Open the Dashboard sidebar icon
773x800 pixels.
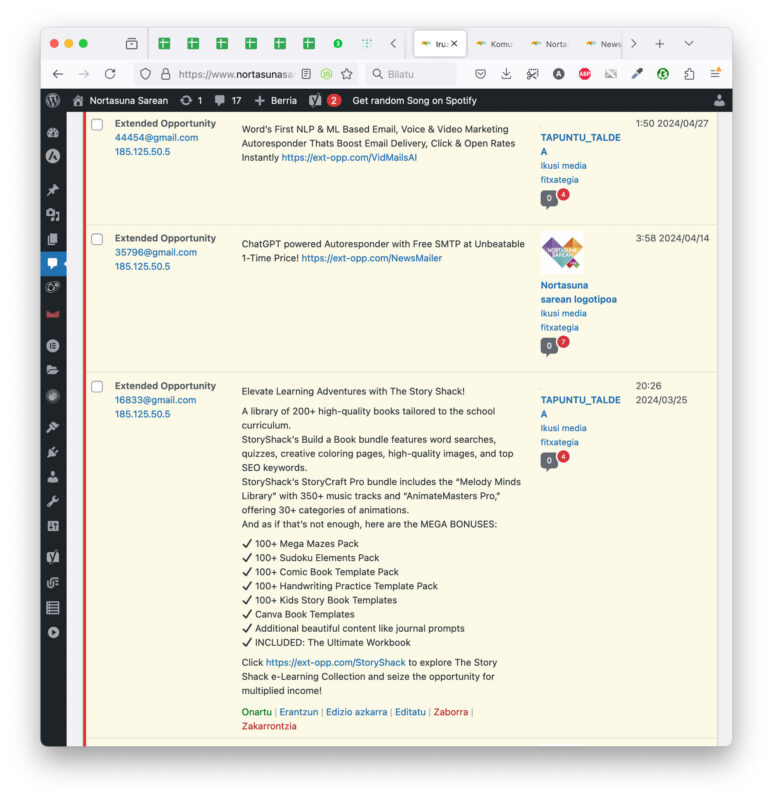point(53,133)
